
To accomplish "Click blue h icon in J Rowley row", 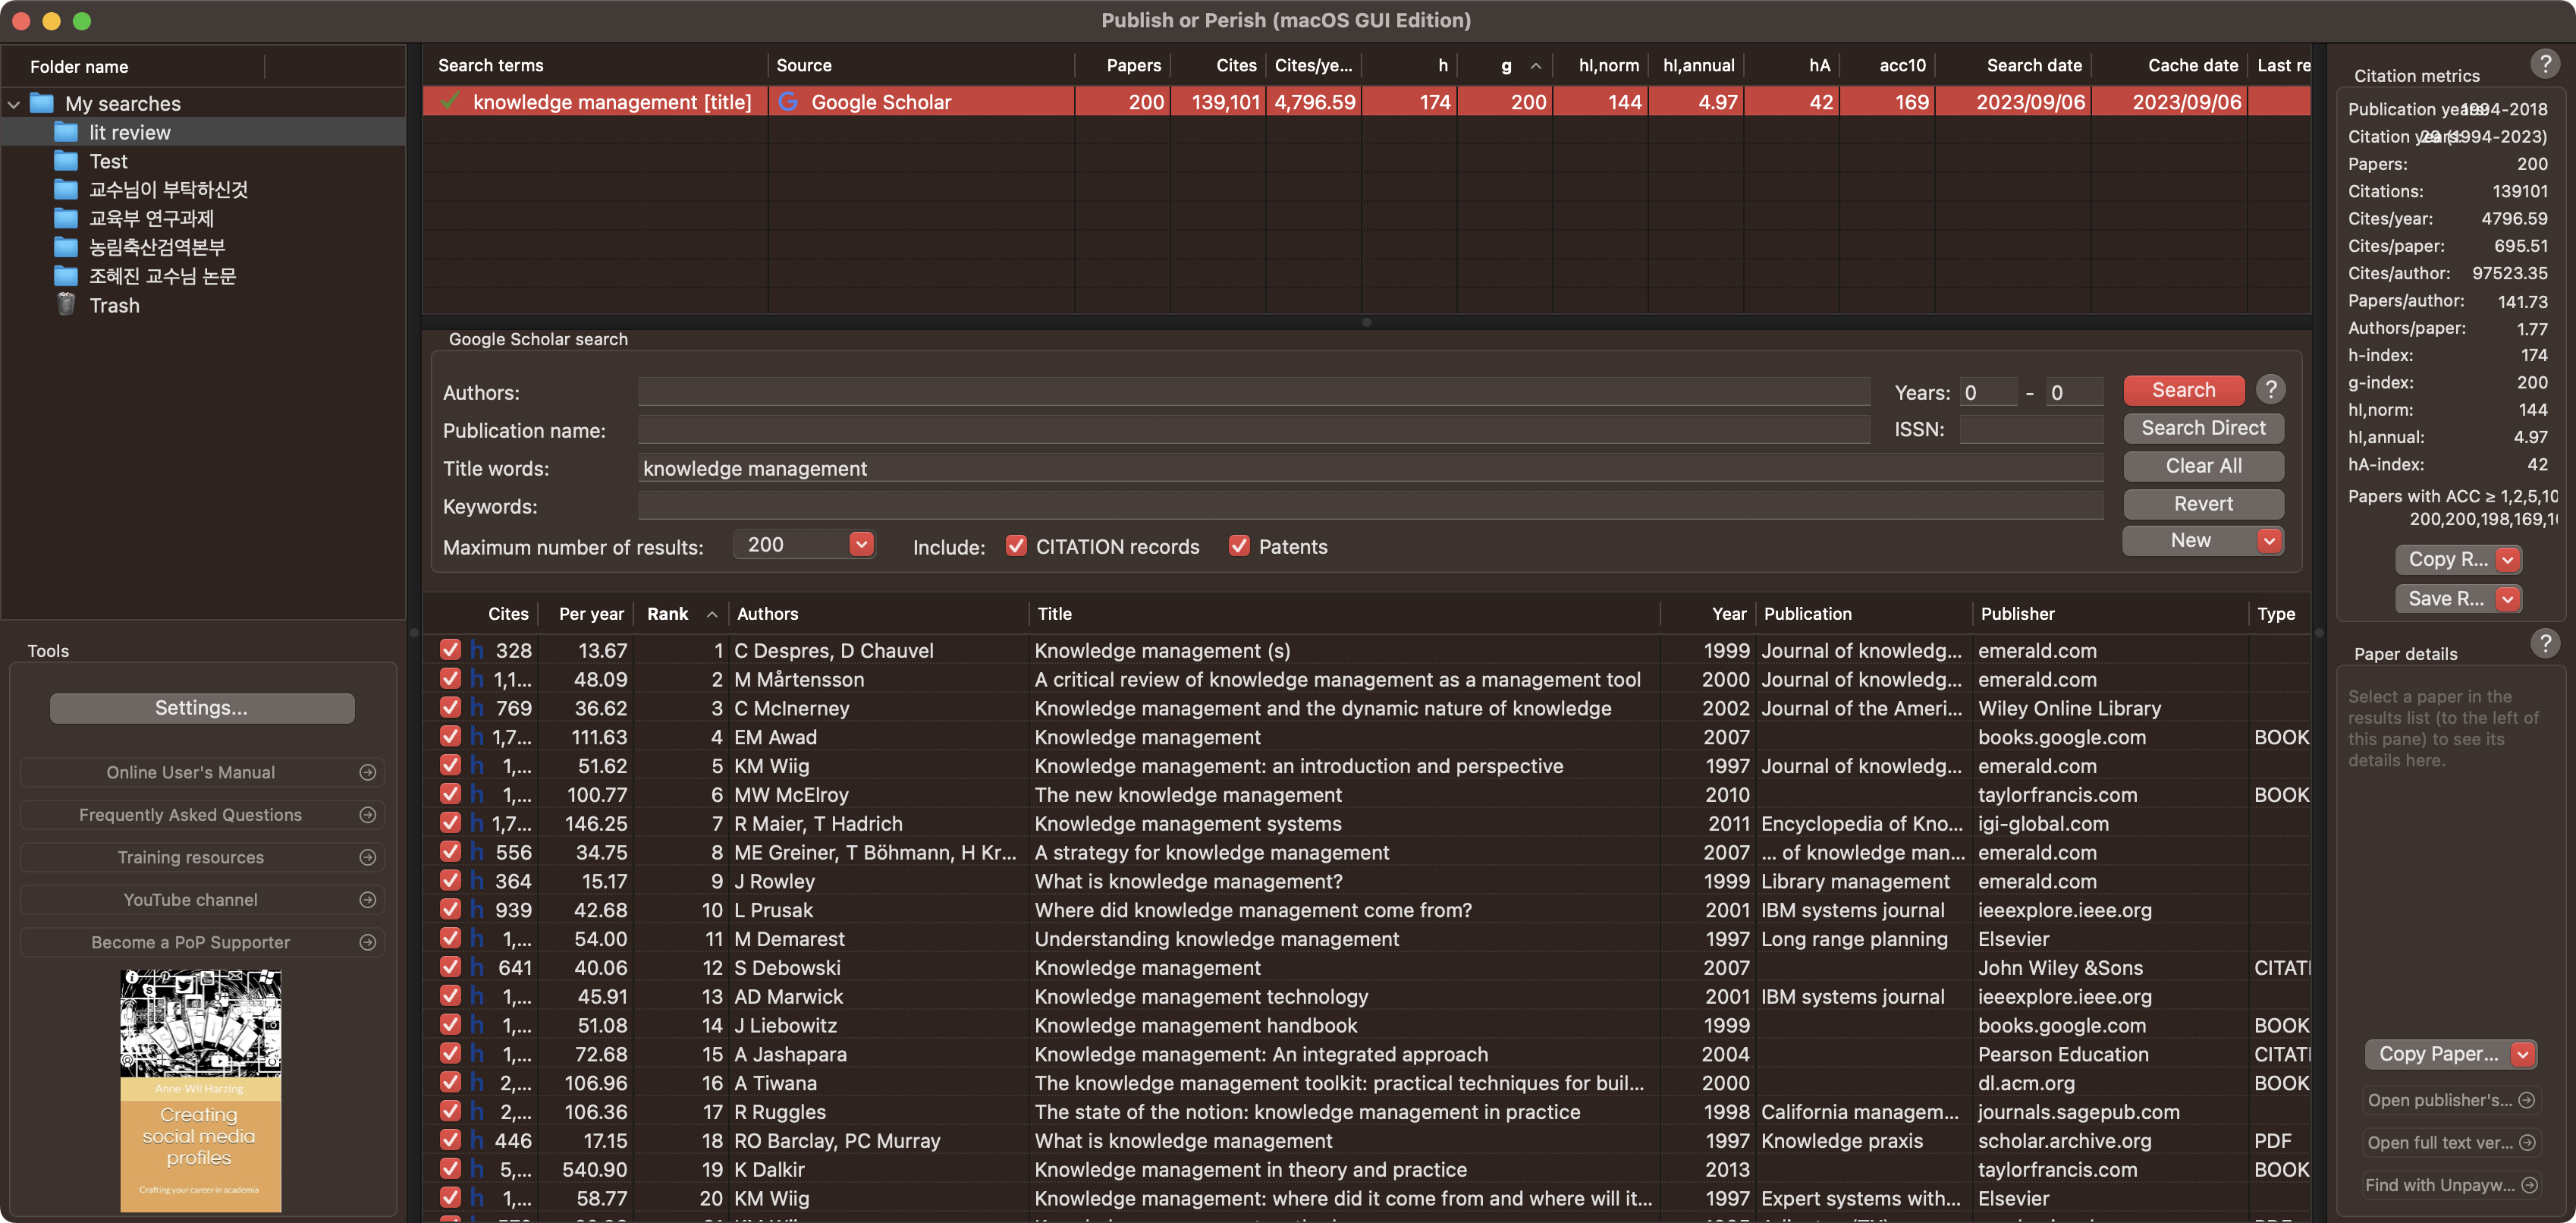I will click(x=477, y=881).
